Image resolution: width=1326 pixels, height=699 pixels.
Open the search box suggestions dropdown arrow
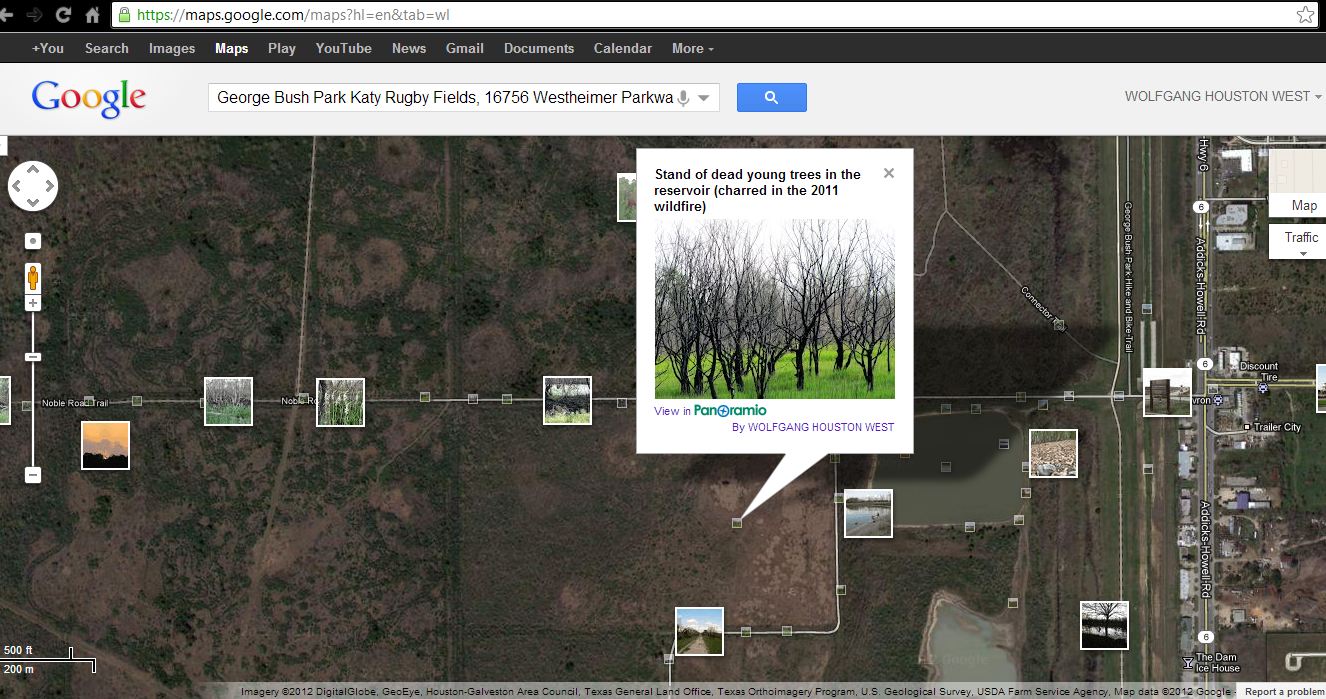click(x=704, y=97)
